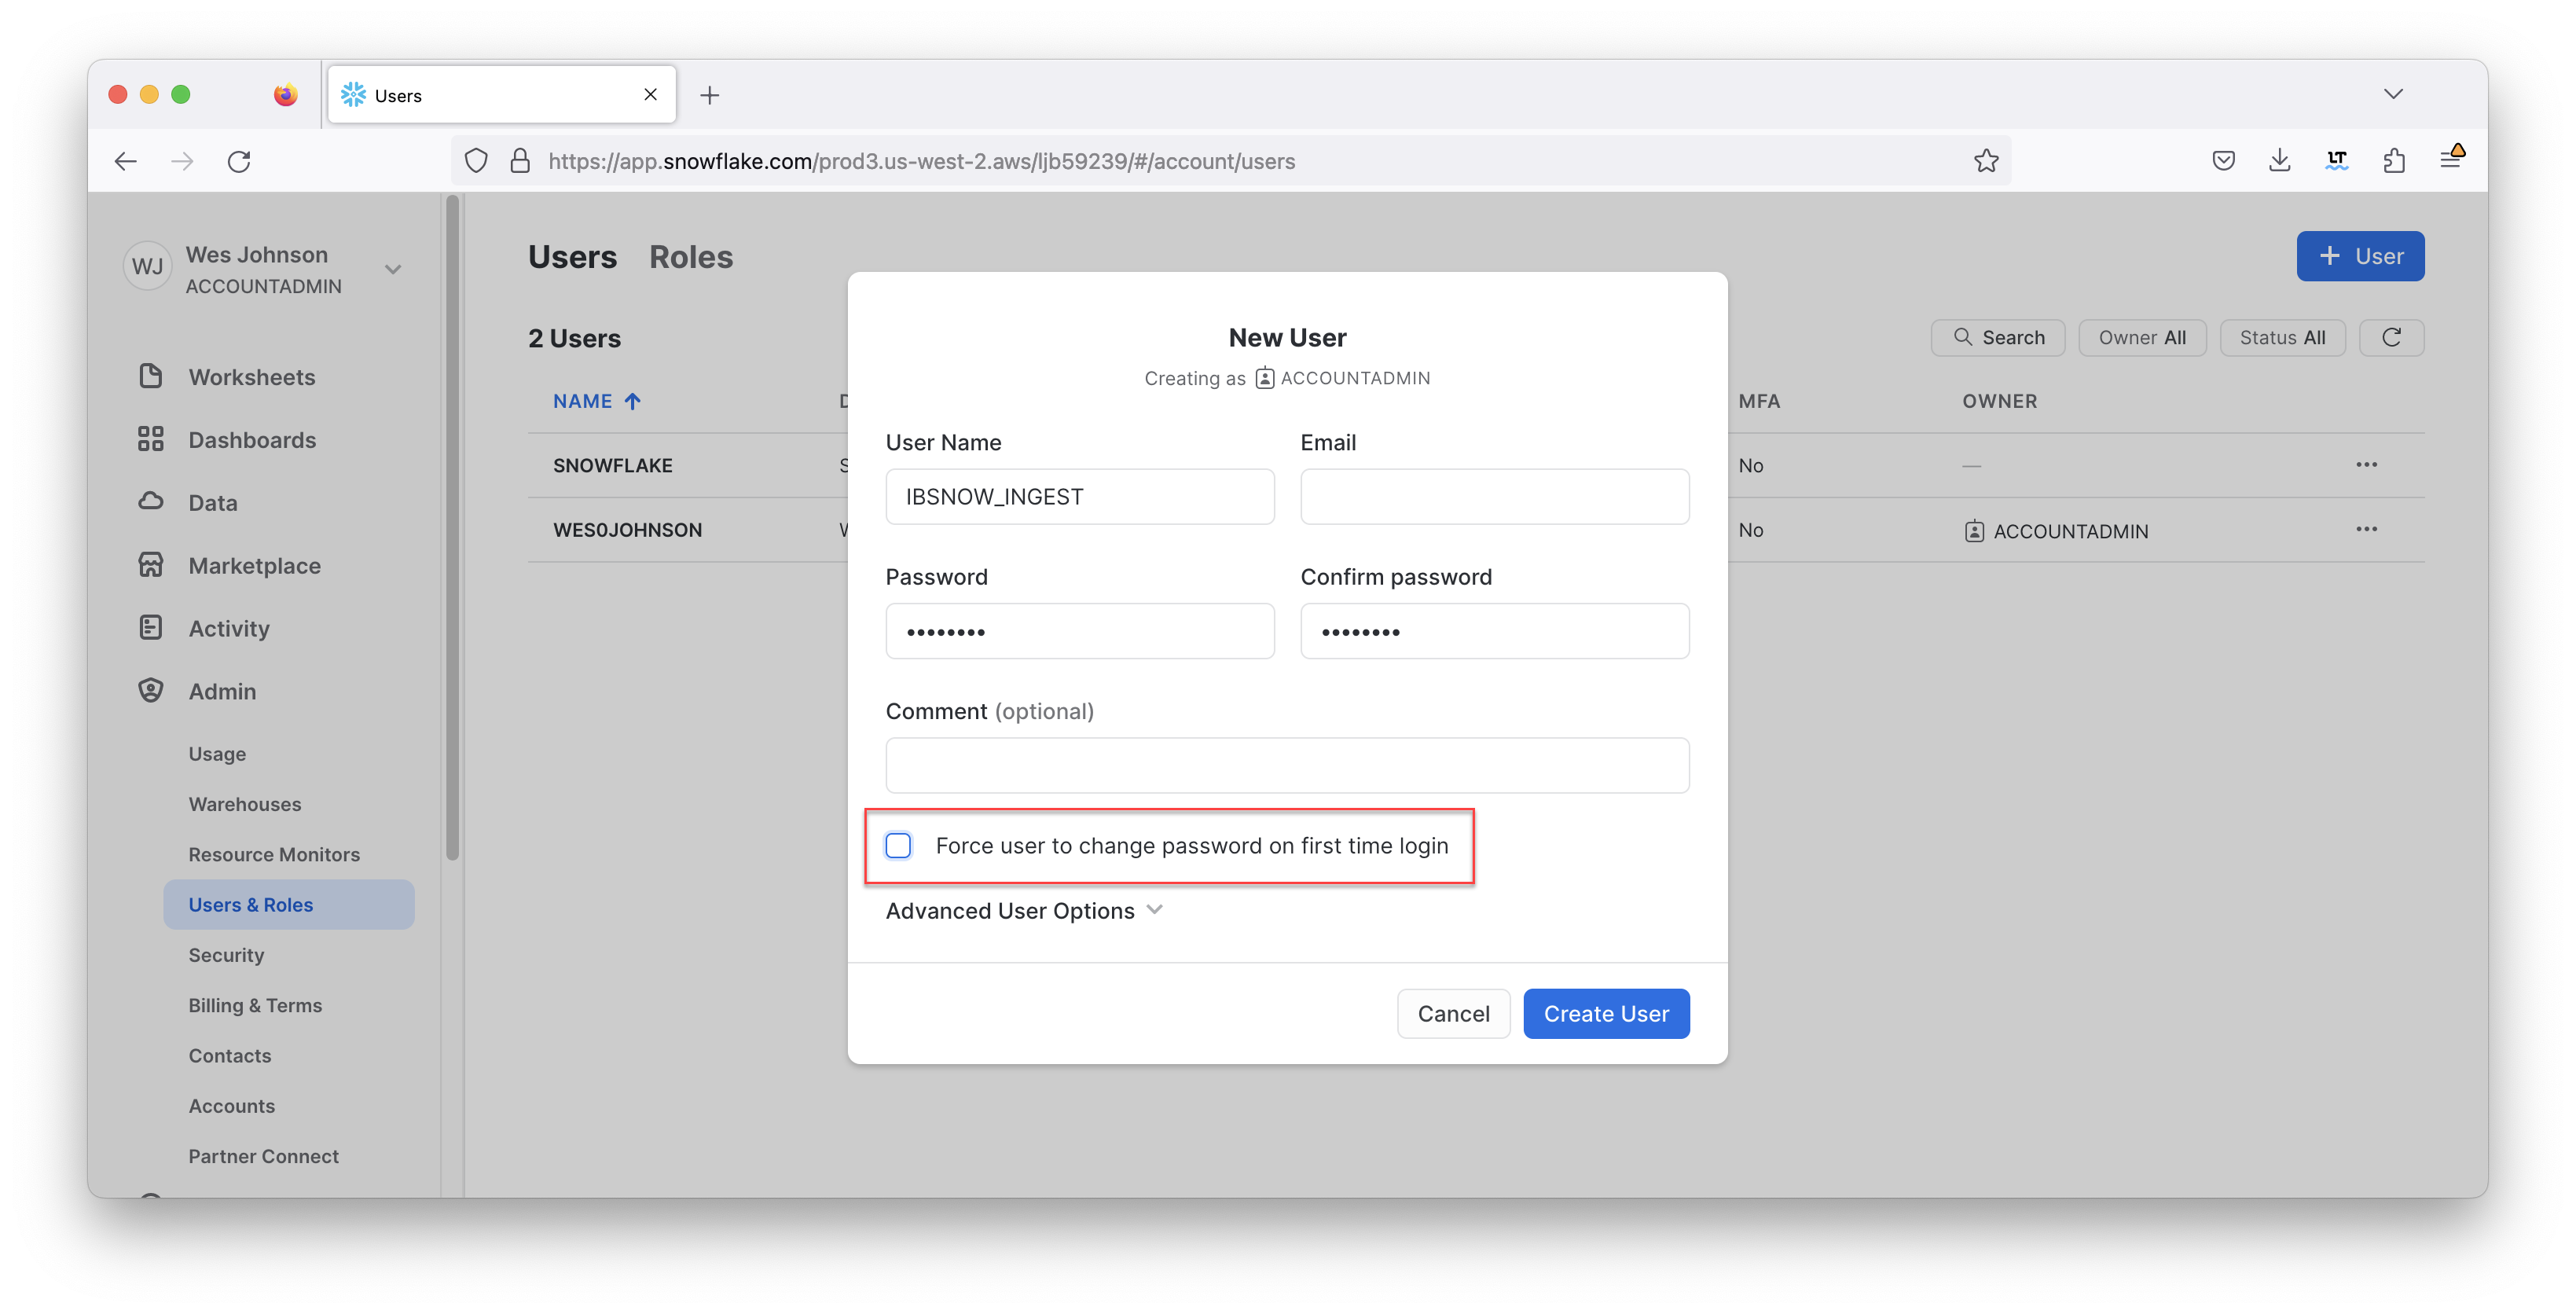Reload the current browser page
The height and width of the screenshot is (1314, 2576).
click(x=239, y=161)
